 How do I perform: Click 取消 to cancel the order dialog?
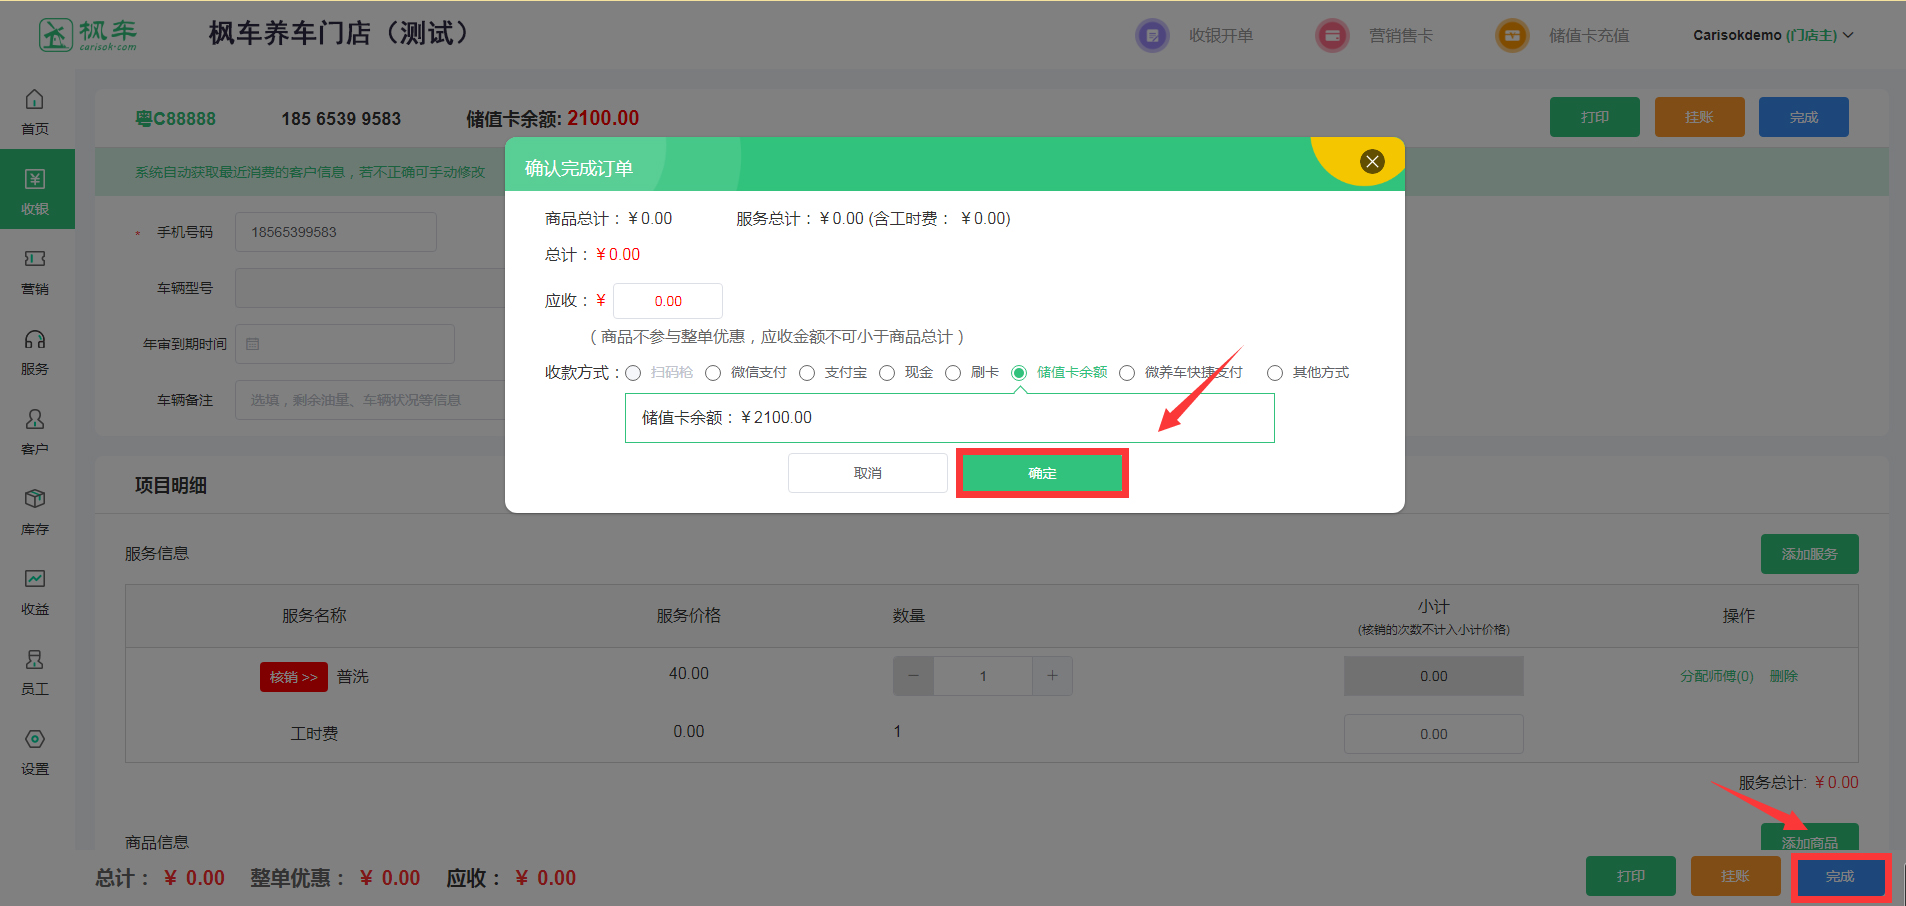click(x=867, y=473)
